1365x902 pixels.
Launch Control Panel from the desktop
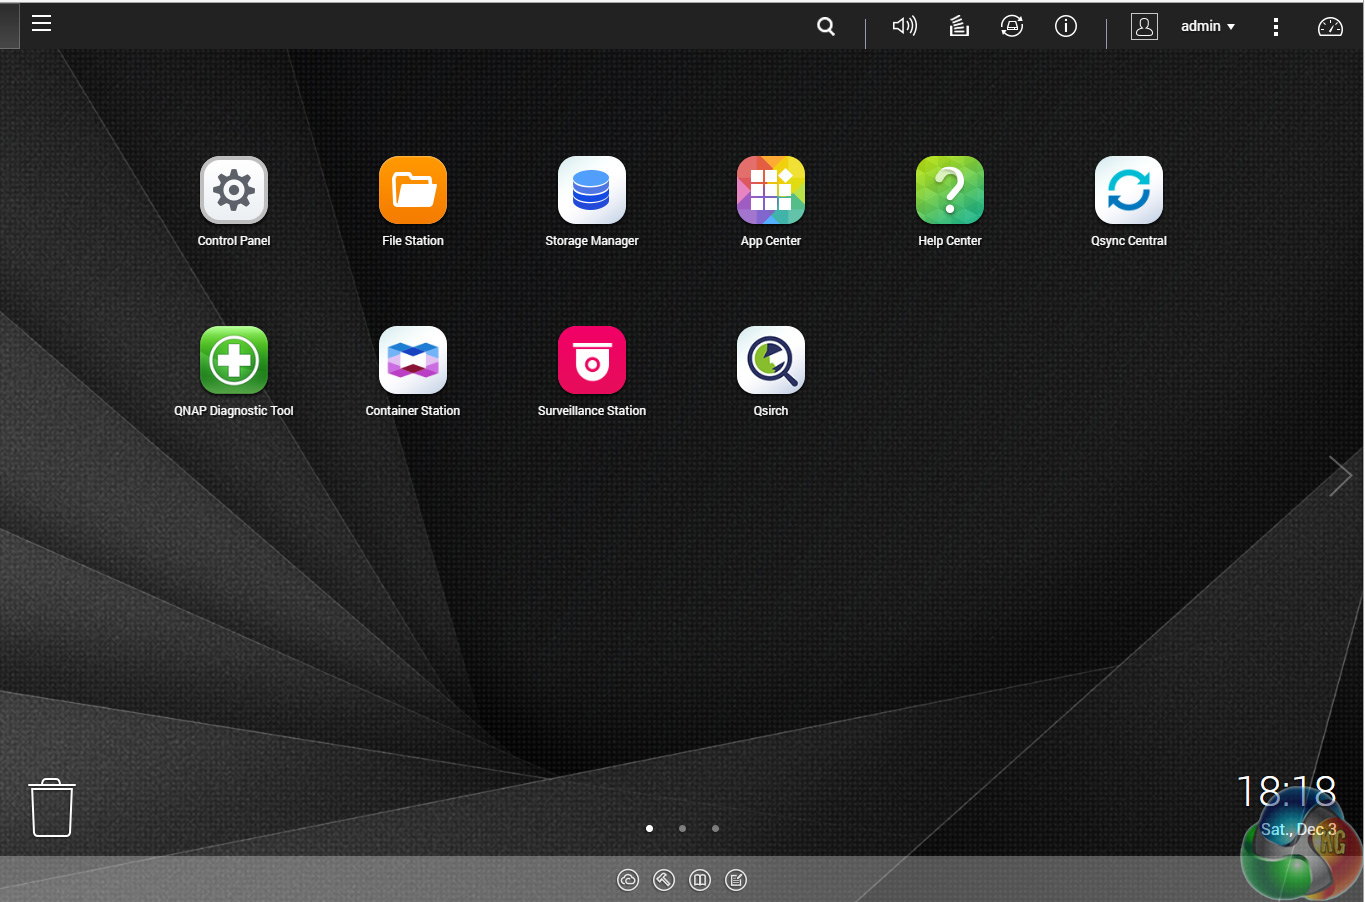pos(234,190)
